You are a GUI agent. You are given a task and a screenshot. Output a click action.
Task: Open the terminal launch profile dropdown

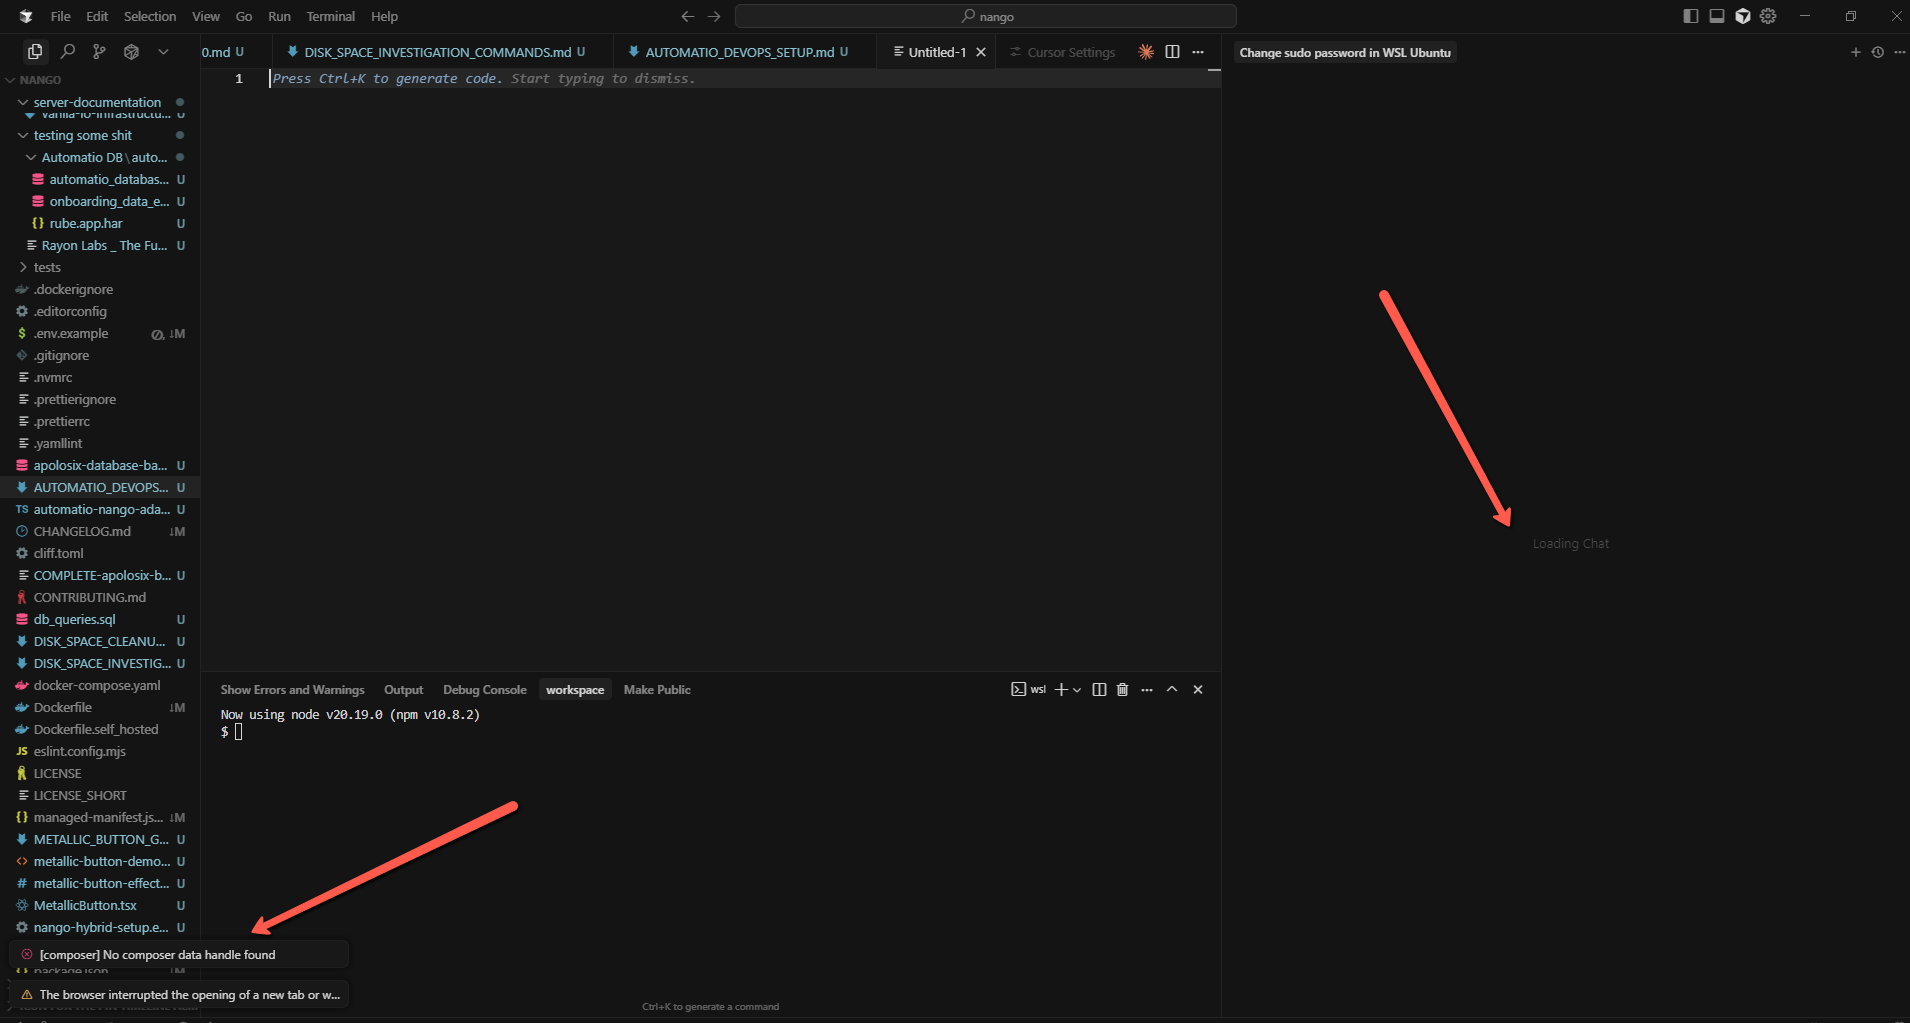[1077, 690]
